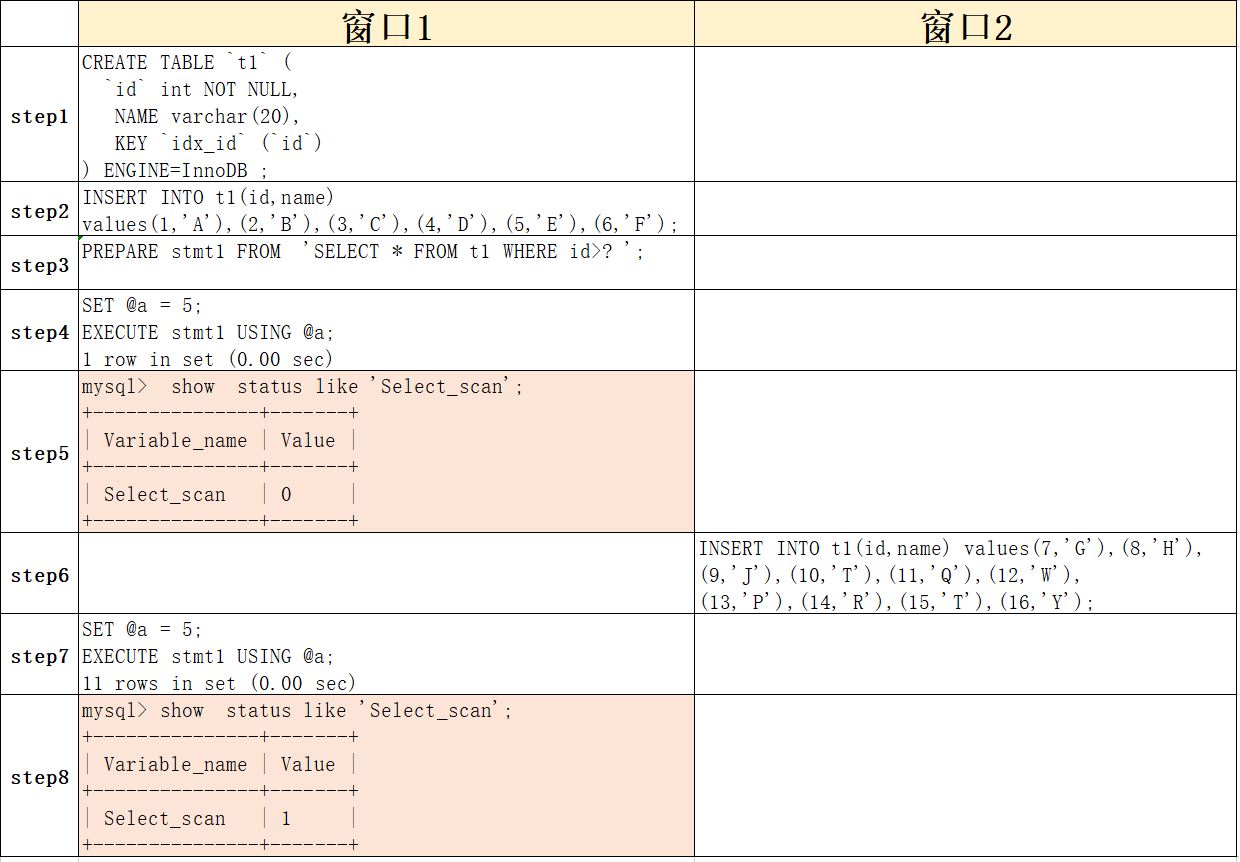Select the SET @a = 5 cell in step4
1240x862 pixels.
click(x=385, y=333)
